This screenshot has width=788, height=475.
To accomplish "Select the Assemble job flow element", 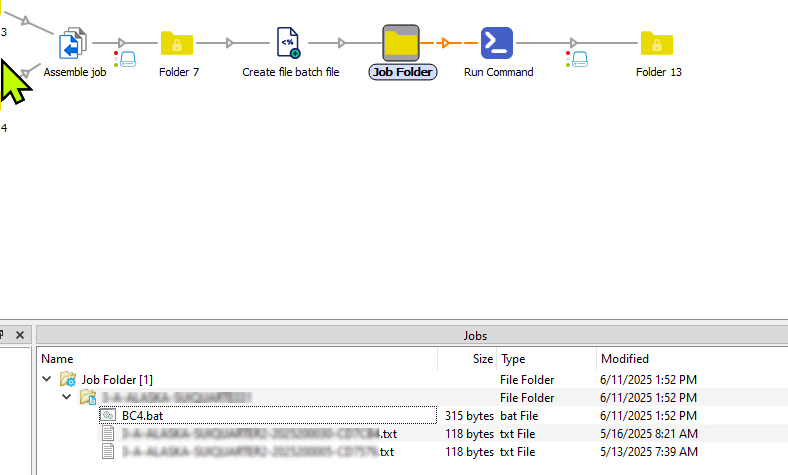I will (x=74, y=44).
